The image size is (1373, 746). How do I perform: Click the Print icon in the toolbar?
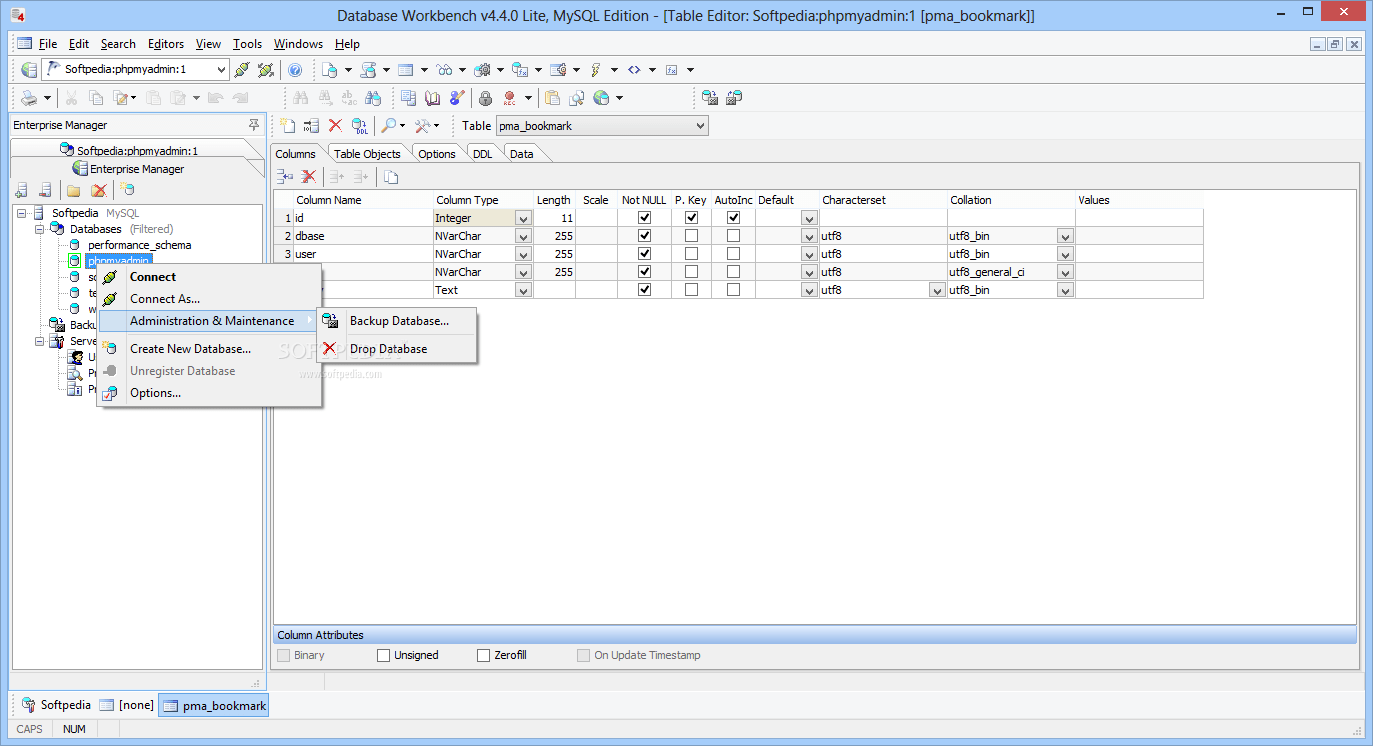point(29,98)
